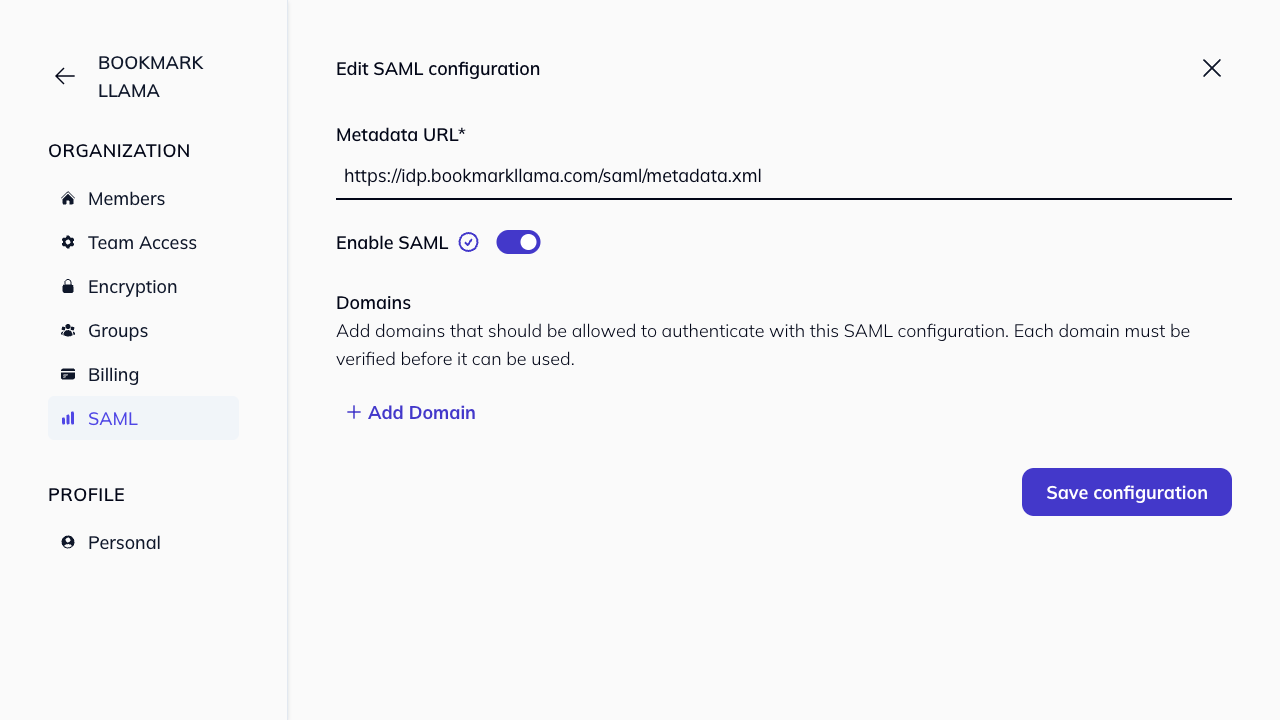Click the Team Access gear icon

coord(67,242)
